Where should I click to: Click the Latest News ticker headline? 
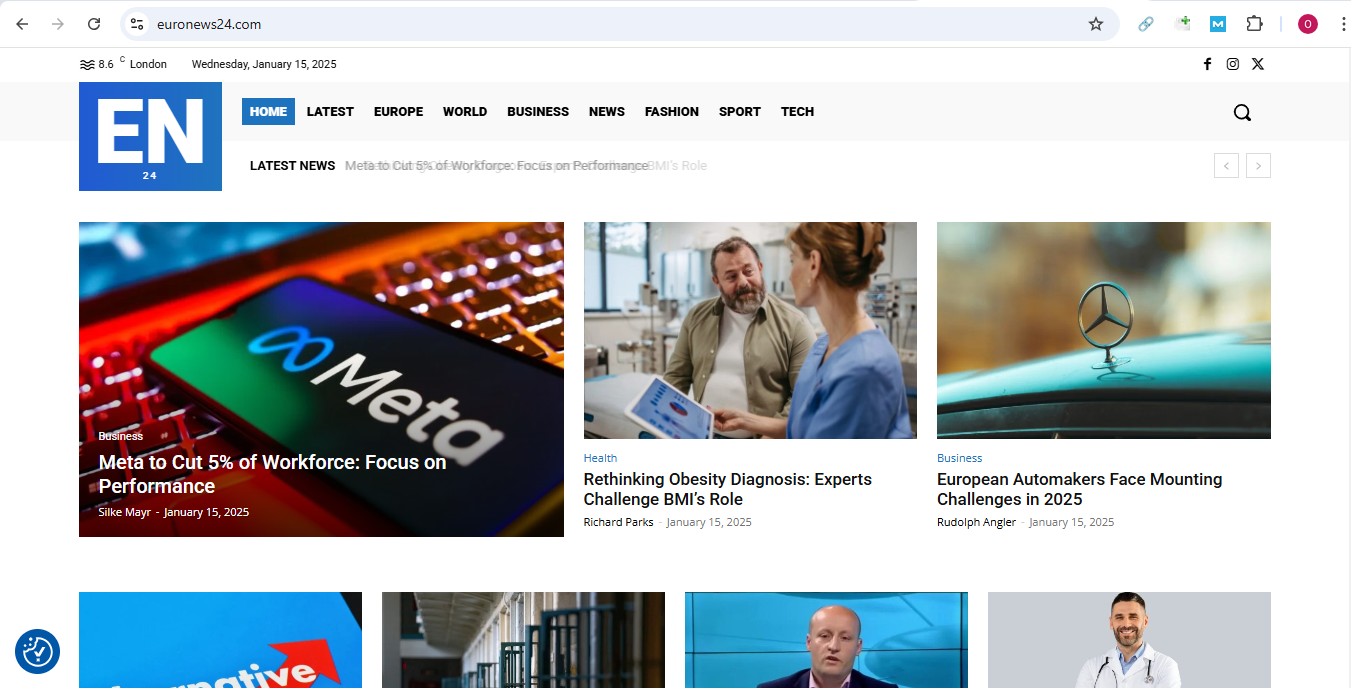click(496, 166)
